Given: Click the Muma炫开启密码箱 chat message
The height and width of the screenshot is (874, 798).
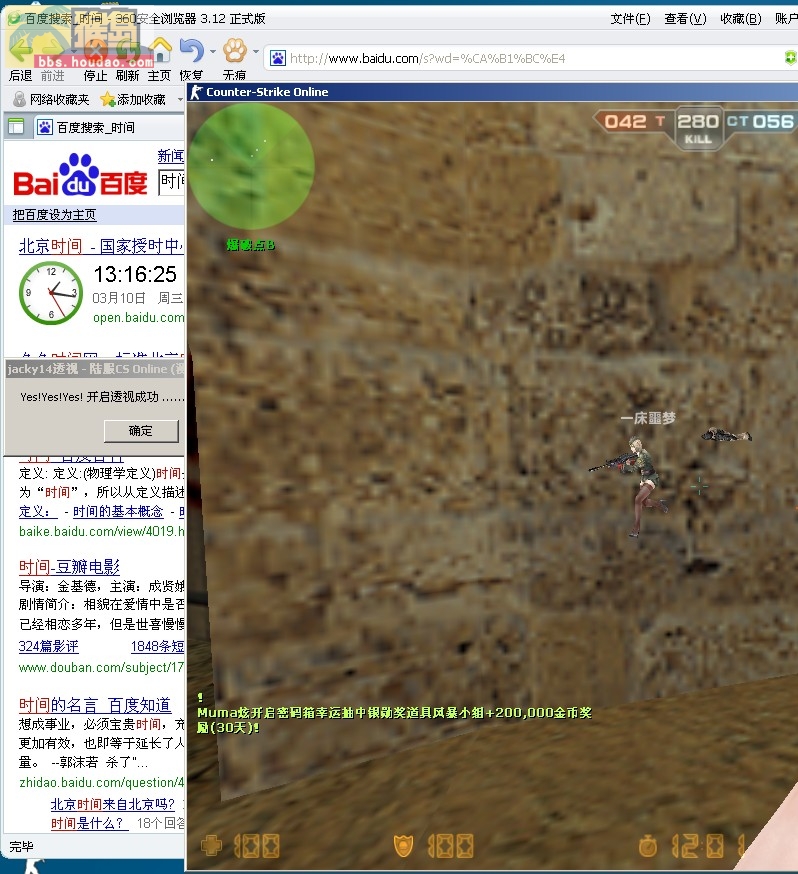Looking at the screenshot, I should (x=394, y=720).
